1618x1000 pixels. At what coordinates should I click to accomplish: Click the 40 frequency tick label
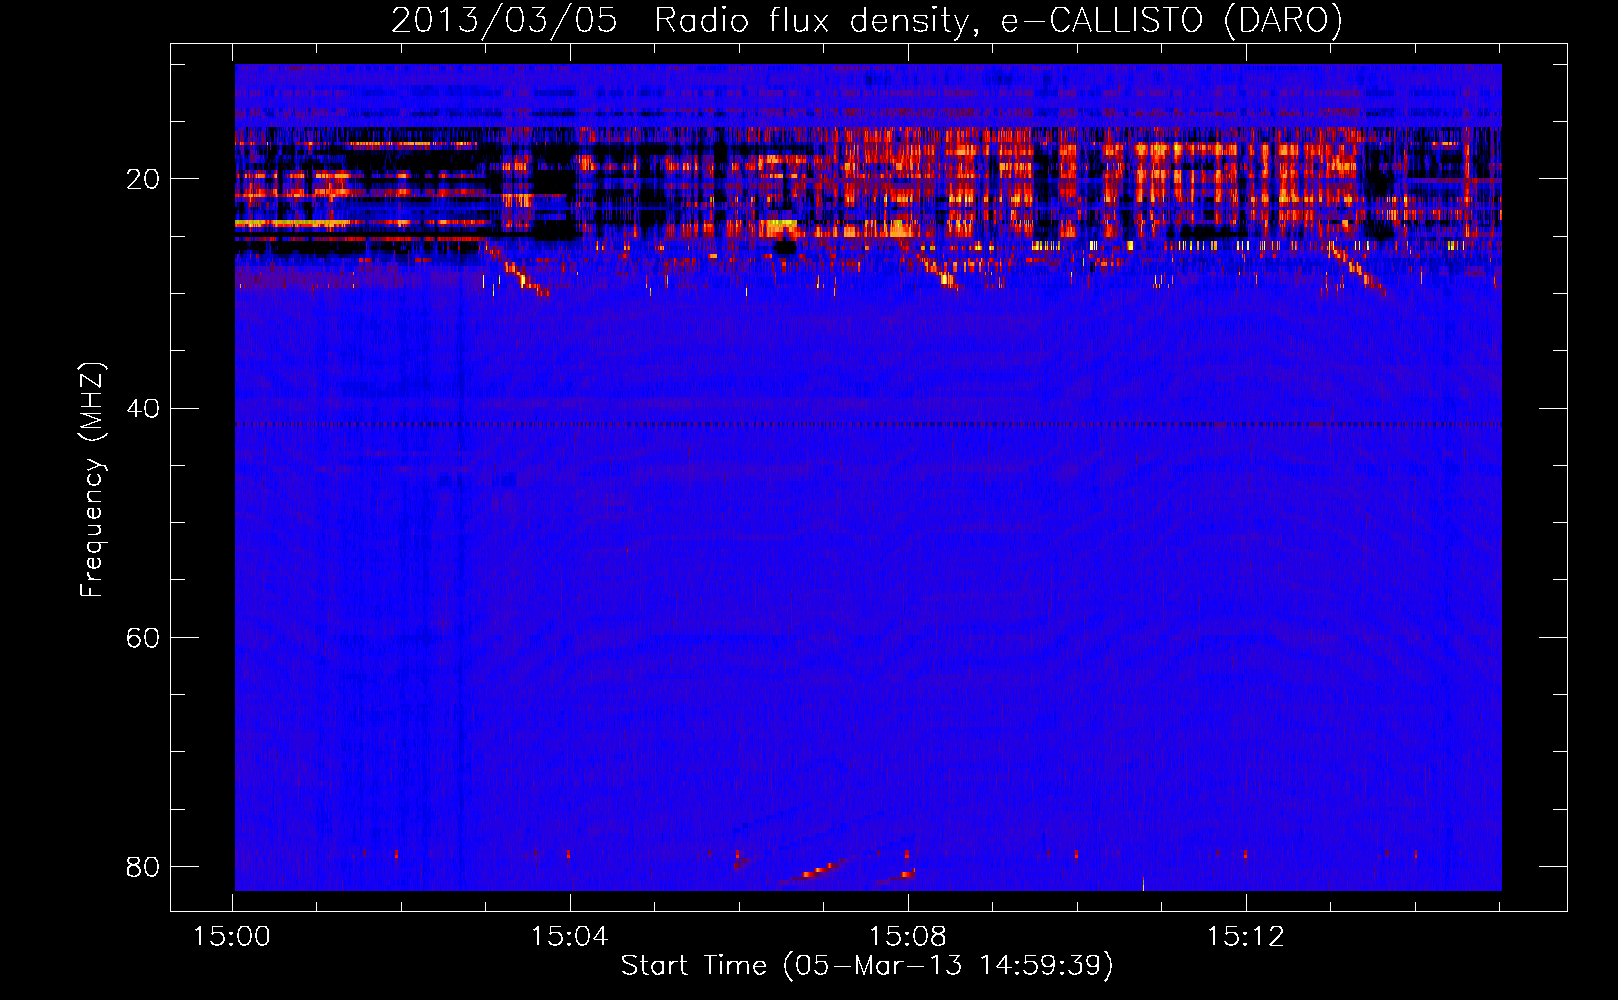(143, 408)
